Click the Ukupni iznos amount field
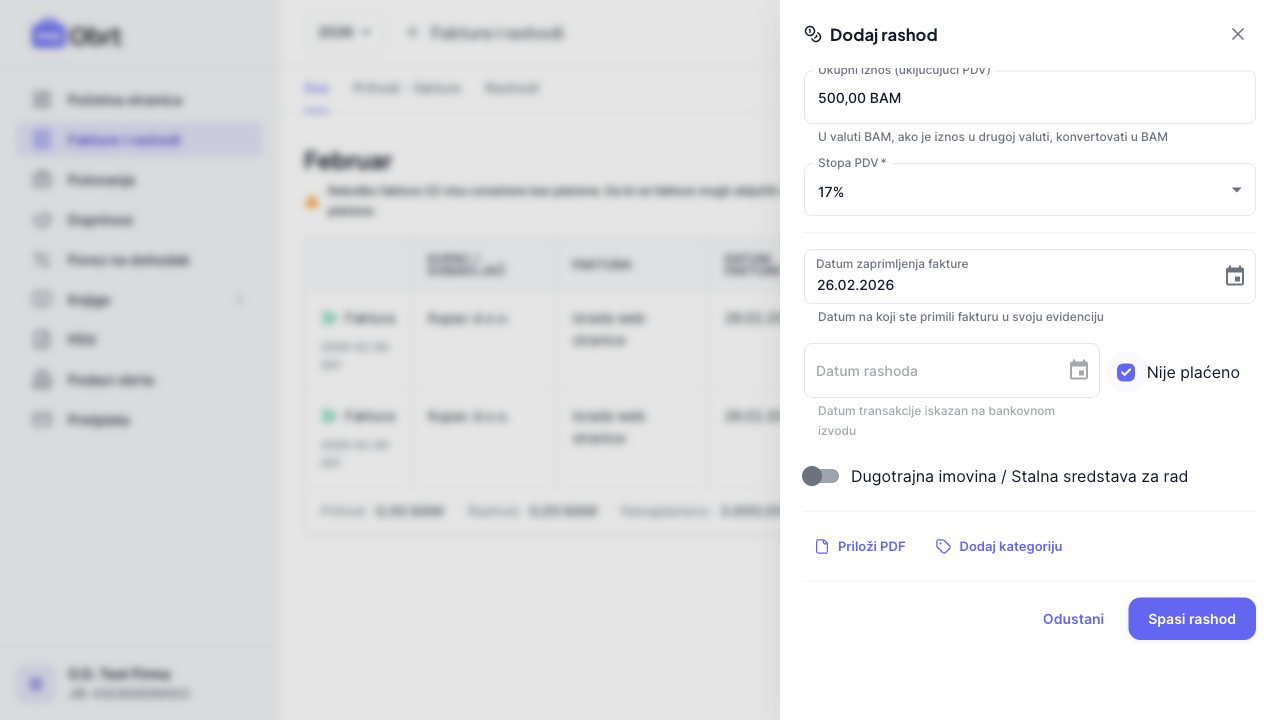 [x=1030, y=98]
